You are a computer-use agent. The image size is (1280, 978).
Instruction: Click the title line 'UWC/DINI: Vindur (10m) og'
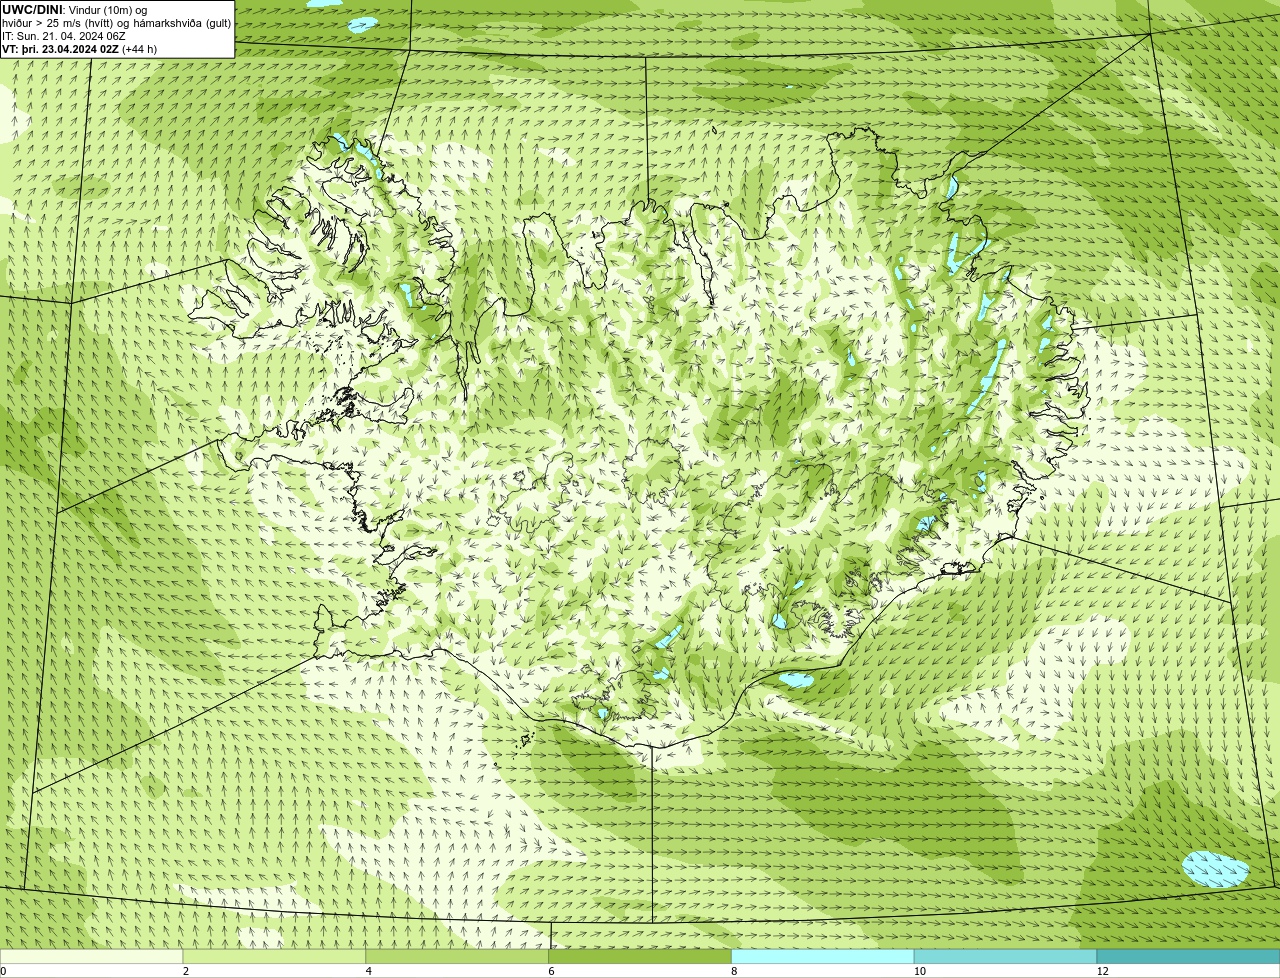(75, 9)
